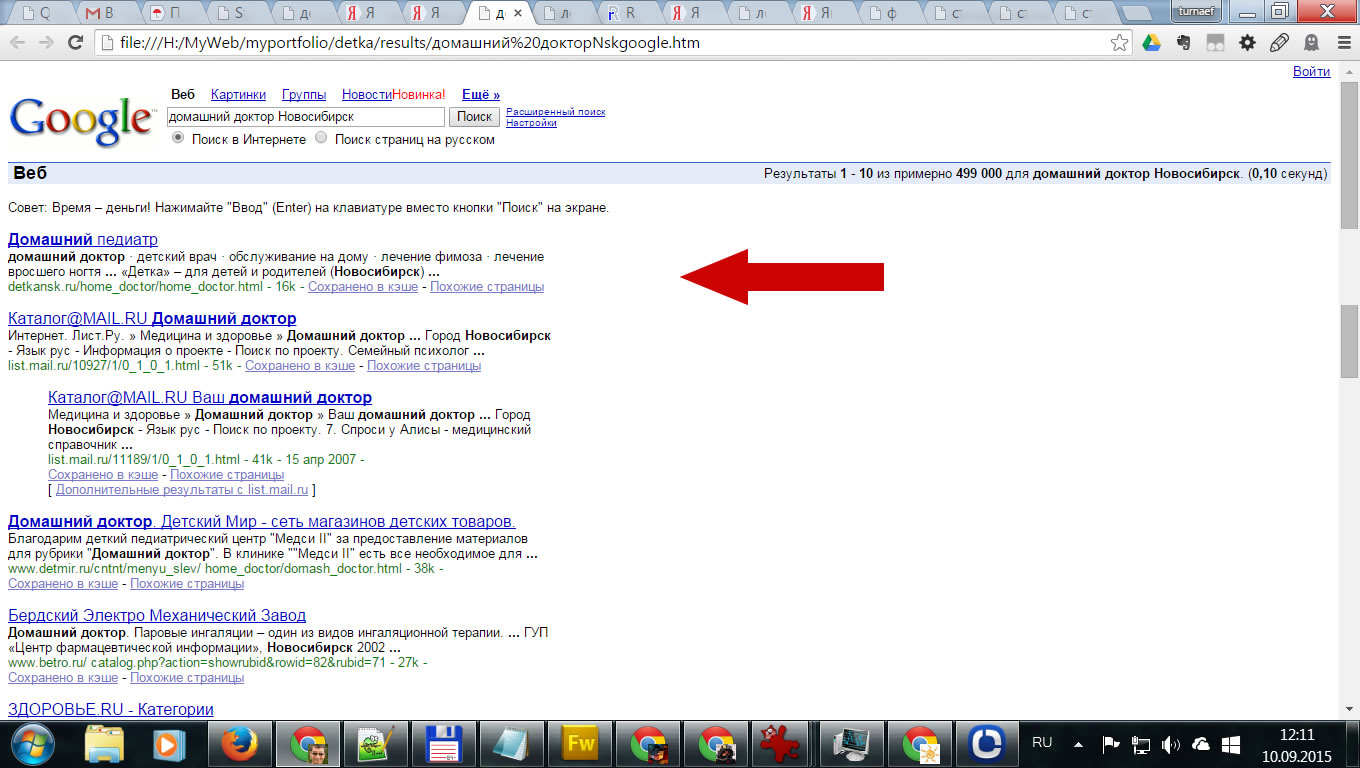
Task: Click the bookmark star in address bar
Action: coord(1120,43)
